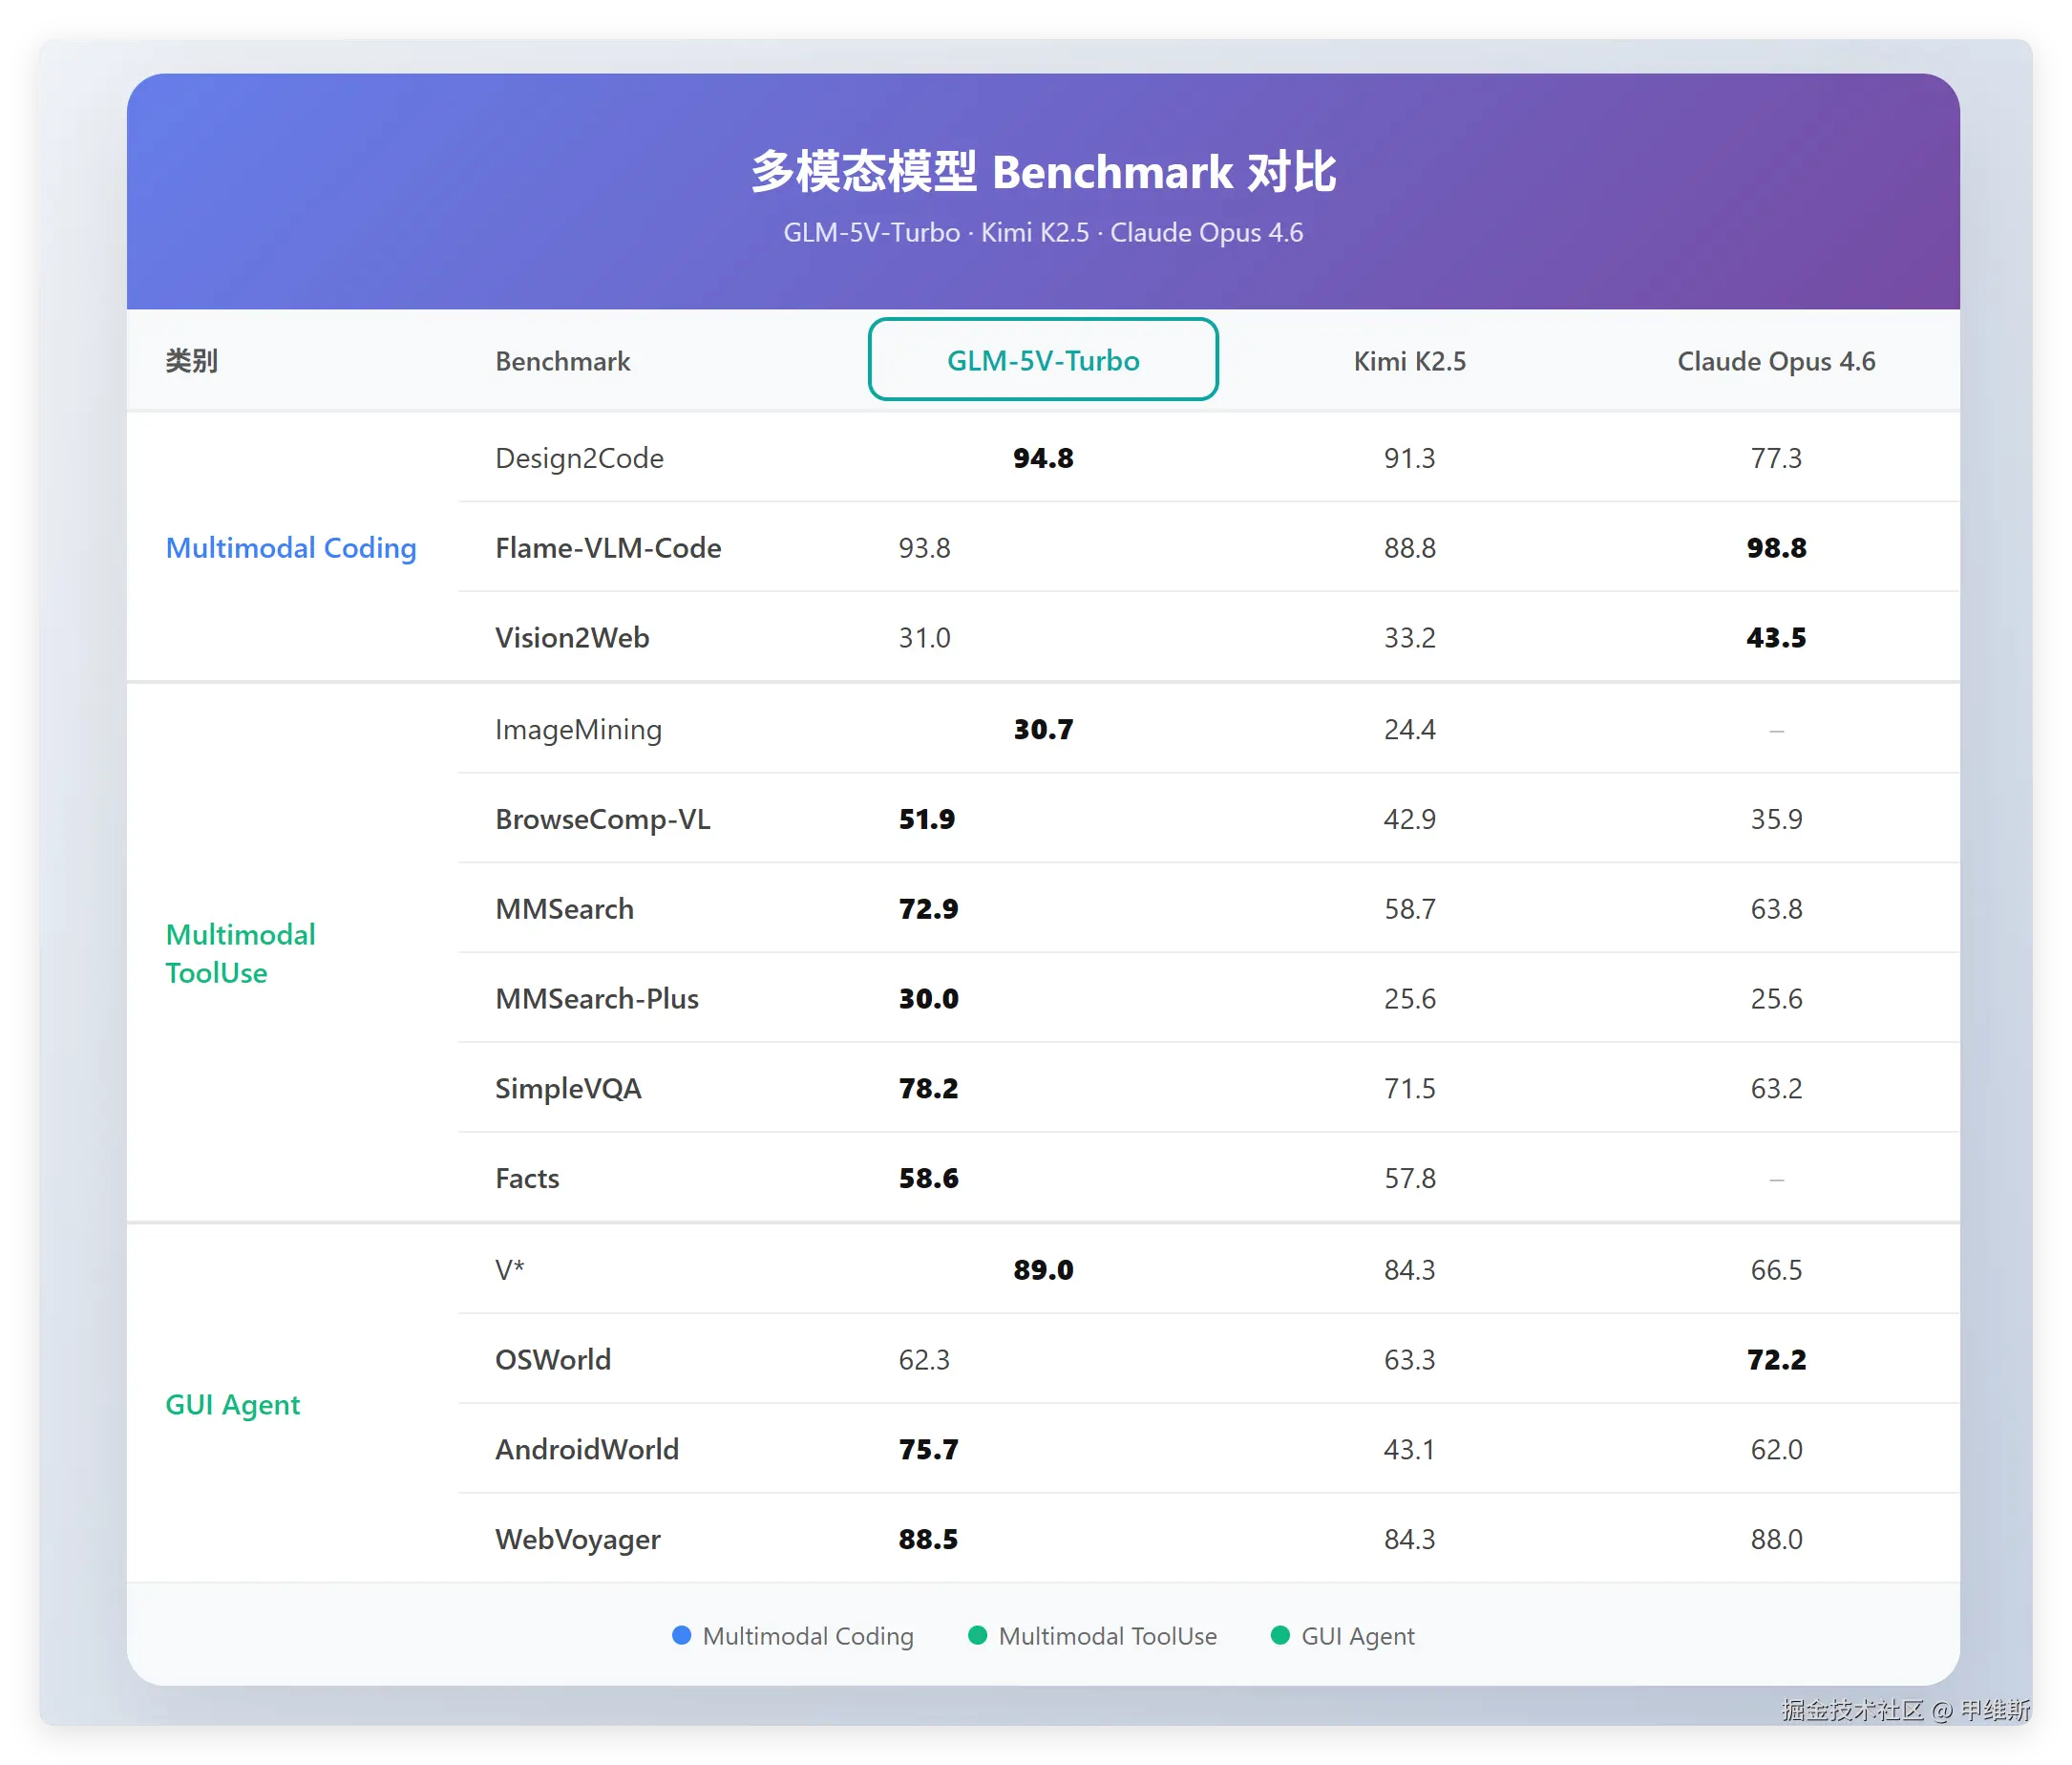Select the GUI Agent category label

pos(232,1405)
